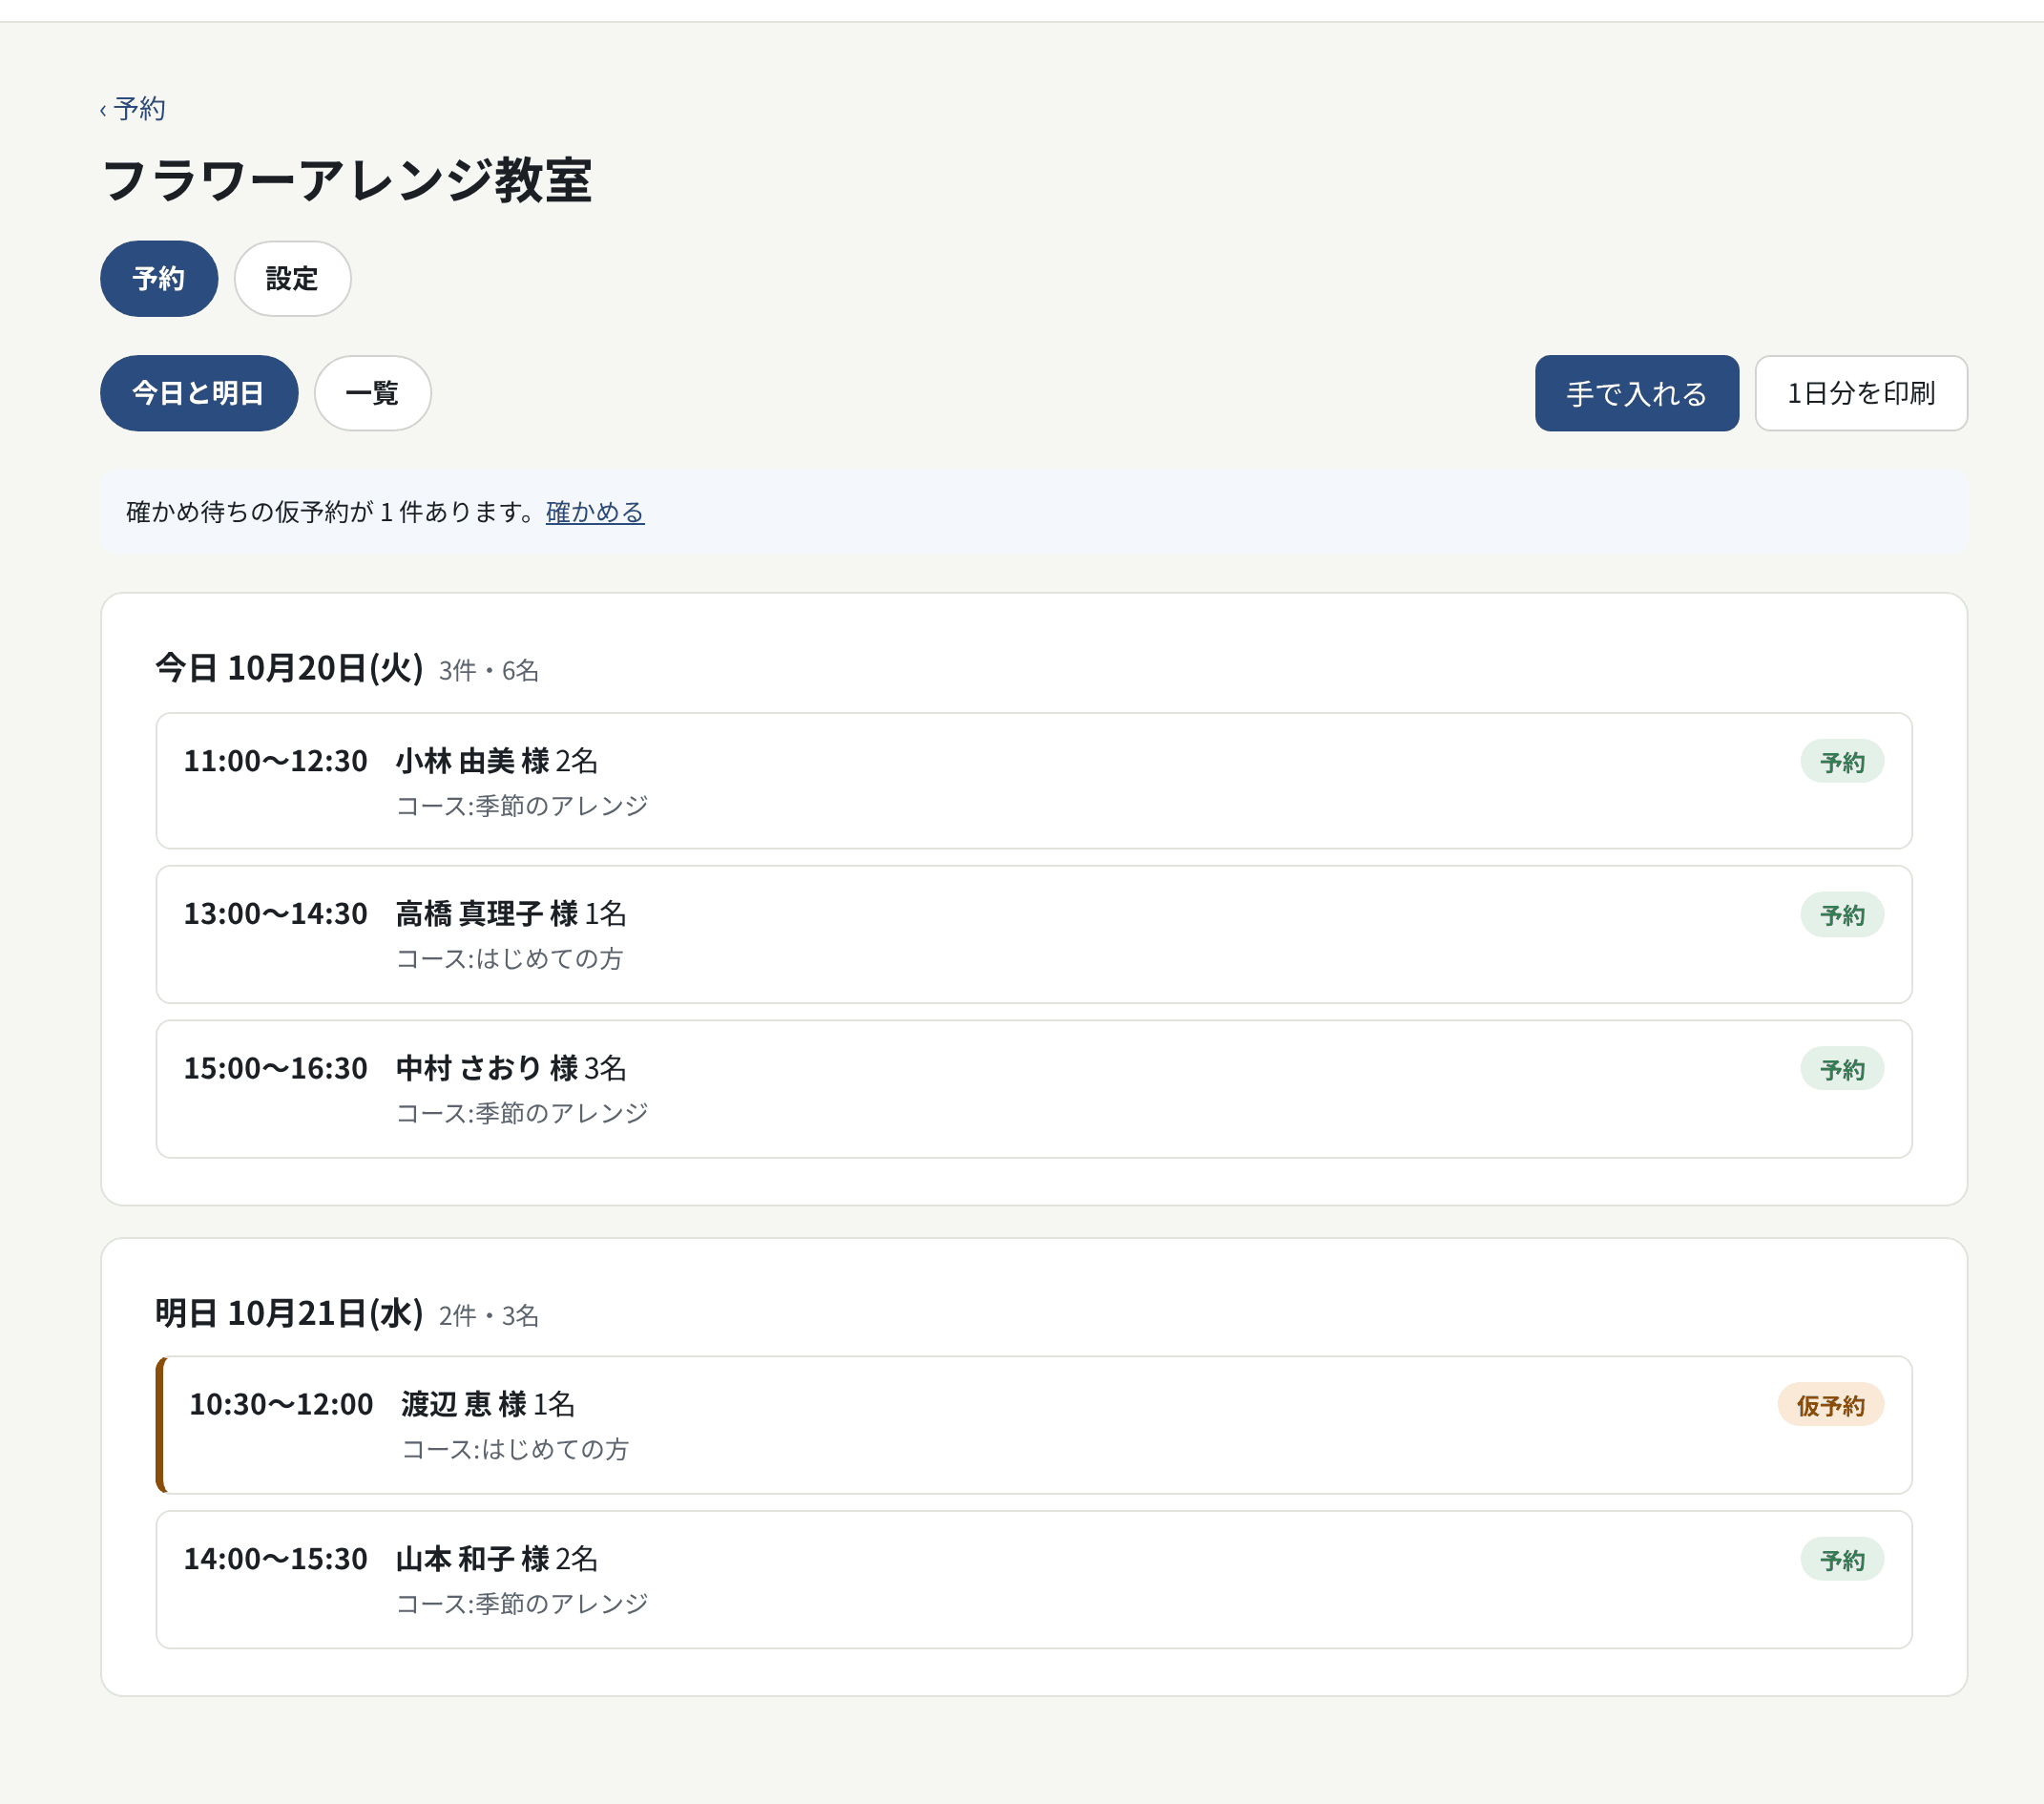2044x1804 pixels.
Task: Switch to the 設定 tab
Action: [x=292, y=279]
